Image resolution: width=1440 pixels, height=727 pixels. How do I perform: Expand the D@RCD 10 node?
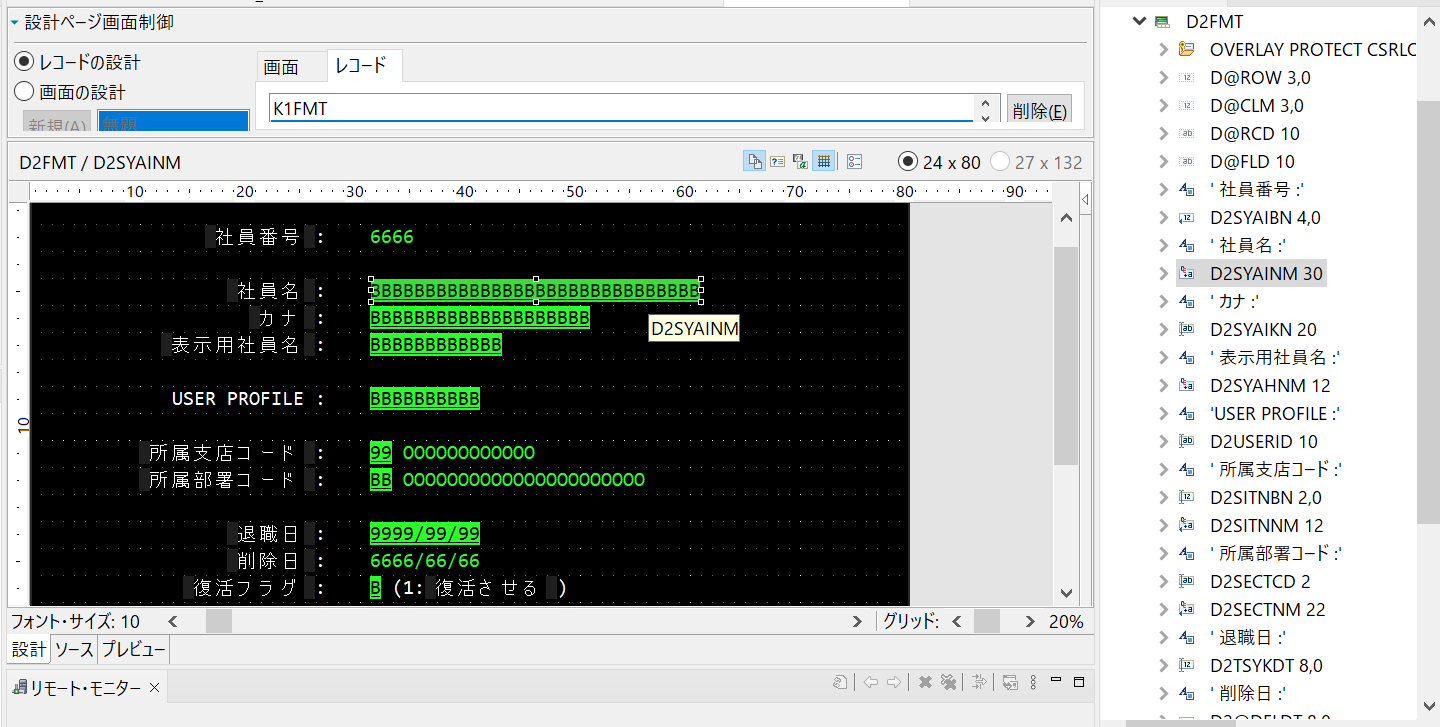pyautogui.click(x=1162, y=133)
